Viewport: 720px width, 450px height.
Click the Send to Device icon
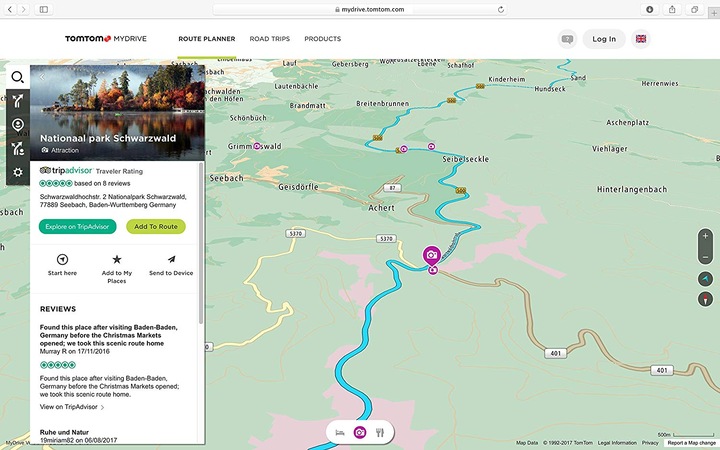click(171, 259)
